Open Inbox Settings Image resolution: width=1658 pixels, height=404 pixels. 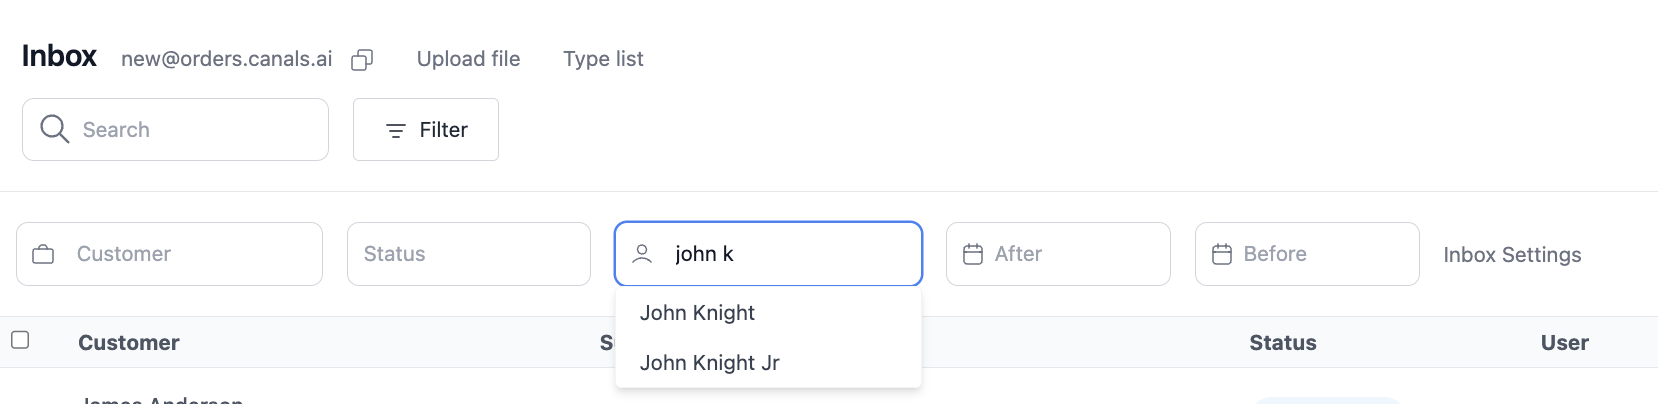click(x=1512, y=255)
